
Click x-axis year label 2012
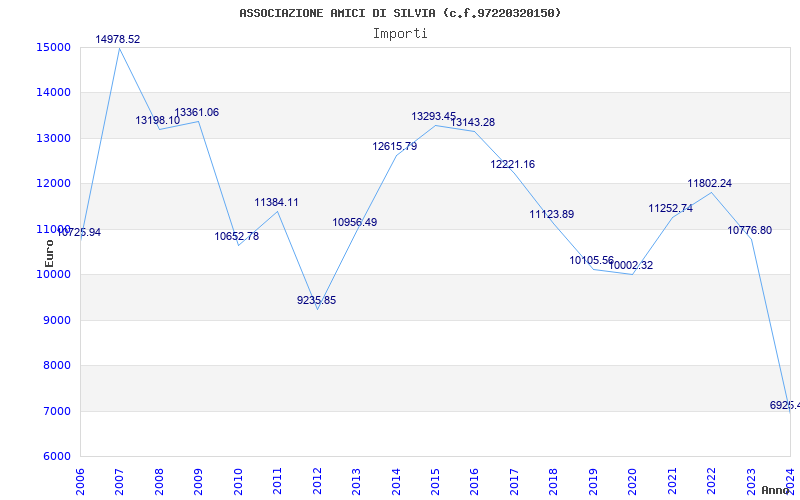coord(317,482)
